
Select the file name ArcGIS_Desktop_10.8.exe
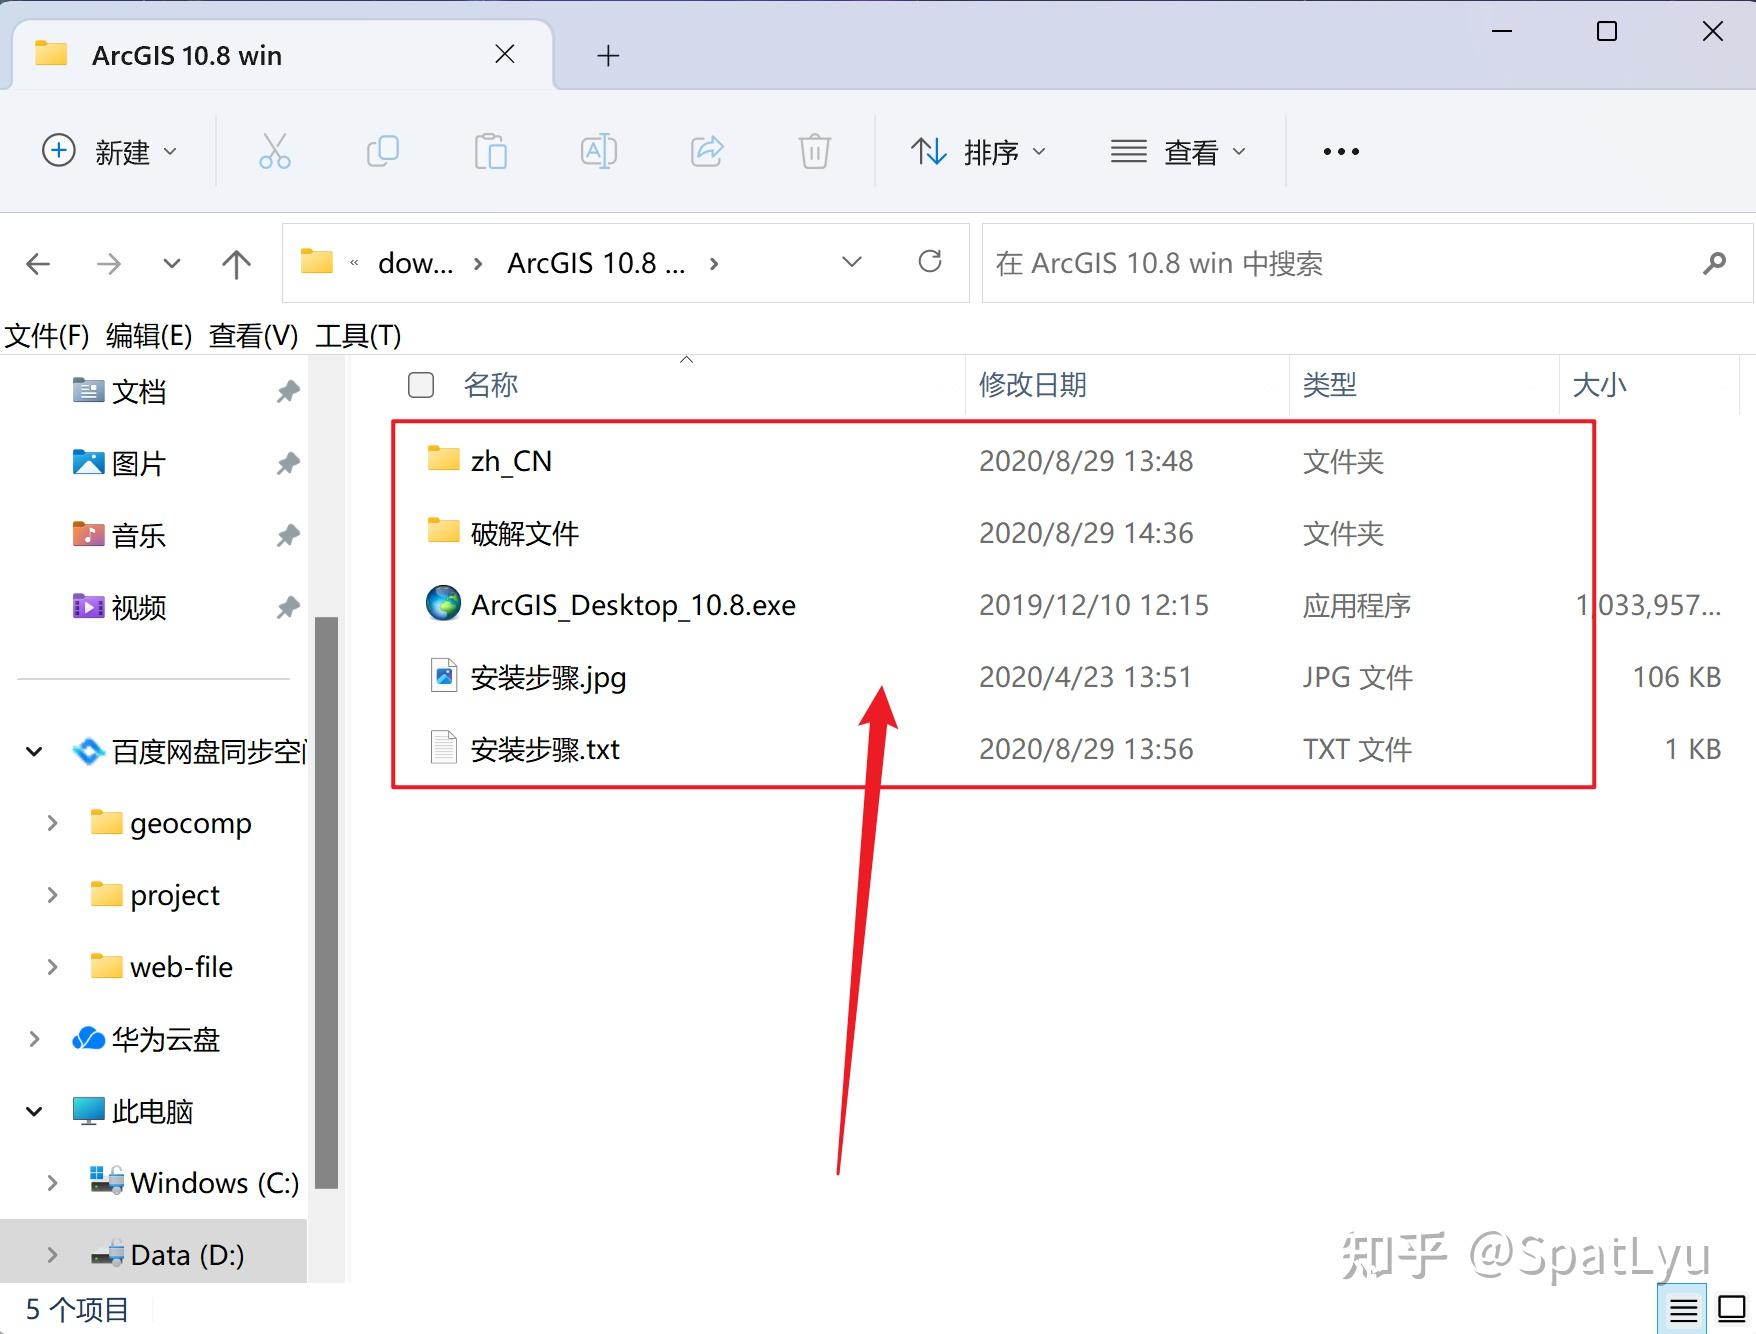tap(633, 605)
